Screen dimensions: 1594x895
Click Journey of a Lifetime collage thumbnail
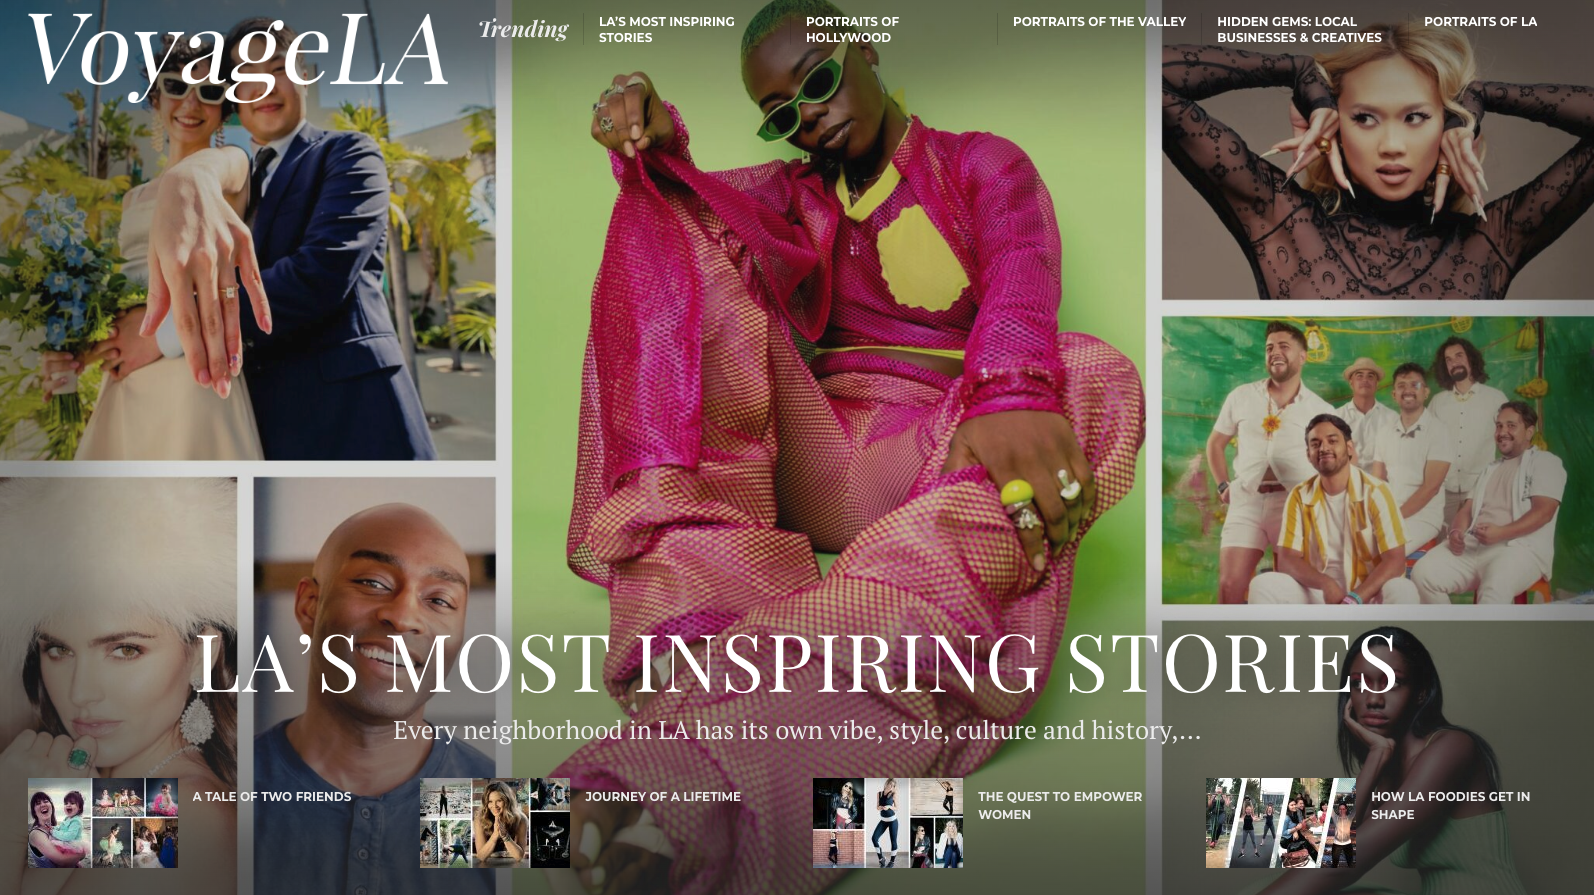tap(495, 823)
